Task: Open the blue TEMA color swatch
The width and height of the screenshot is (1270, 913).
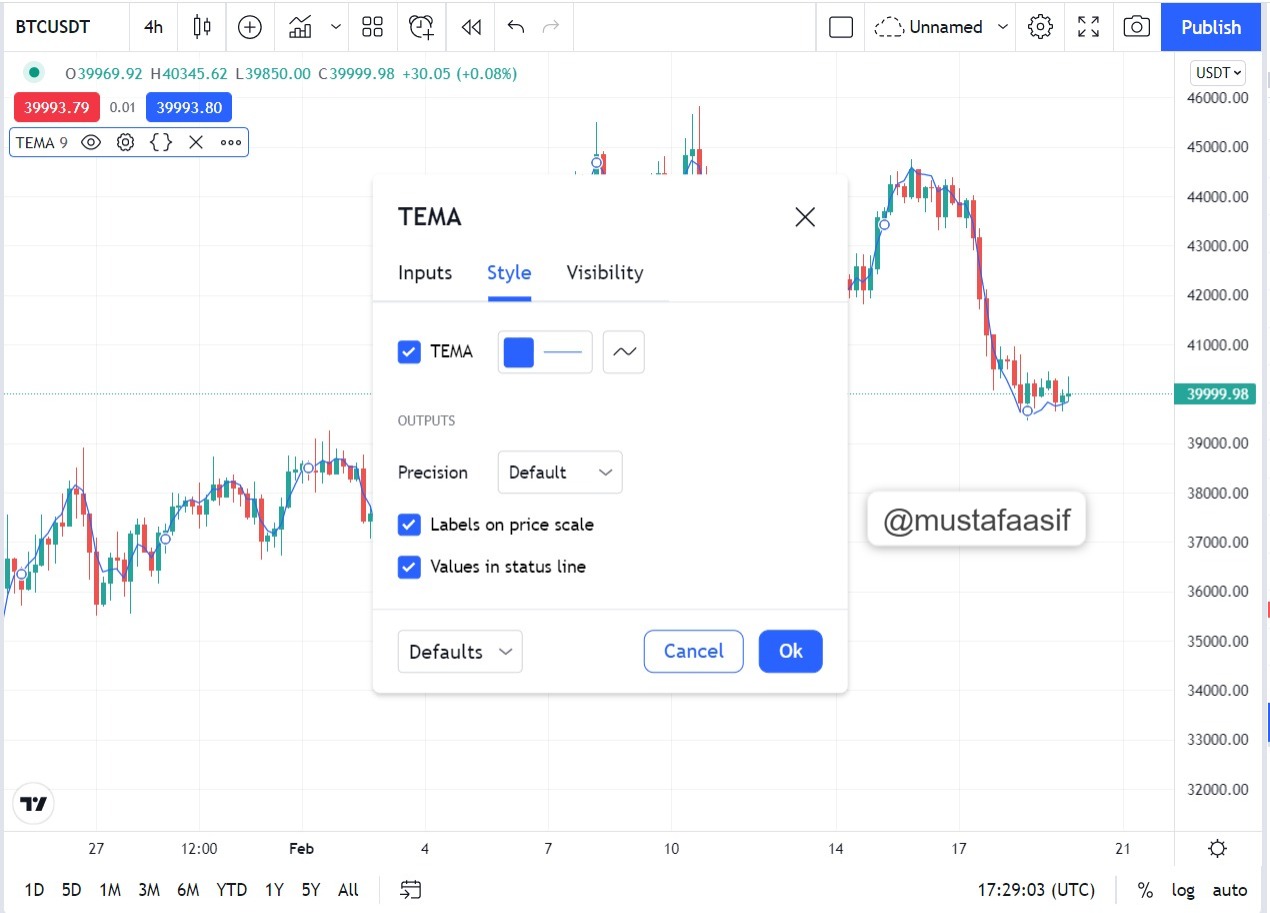Action: [x=519, y=352]
